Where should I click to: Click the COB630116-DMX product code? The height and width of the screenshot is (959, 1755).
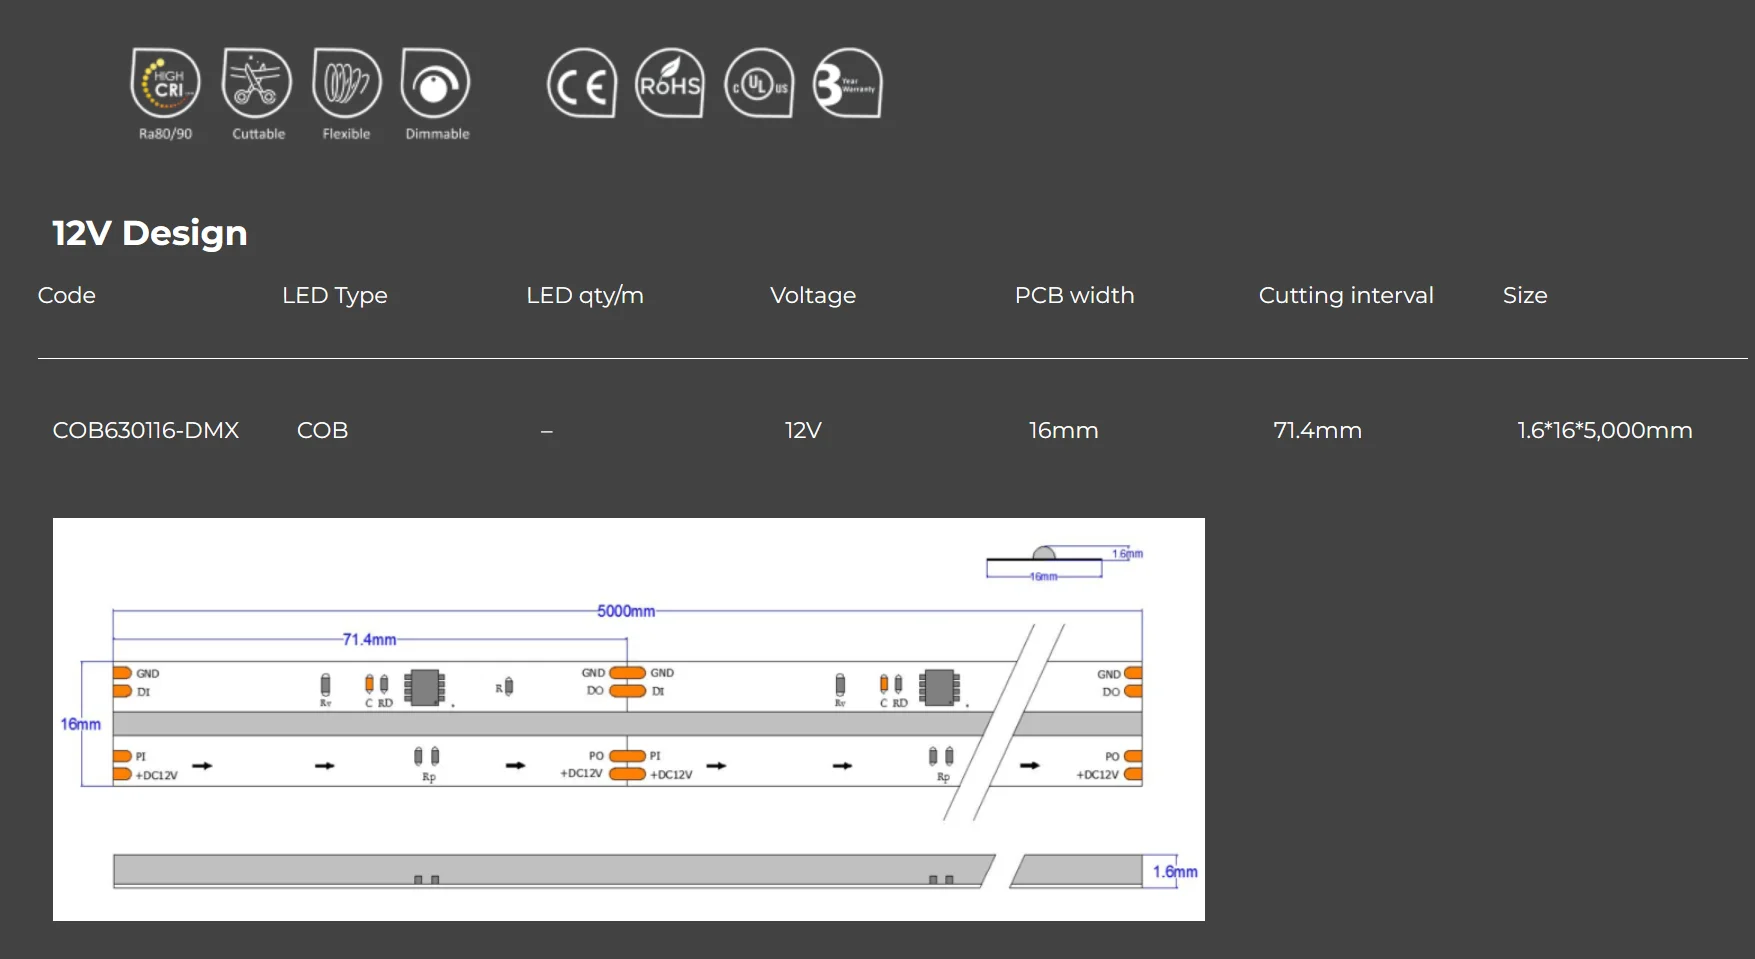146,430
